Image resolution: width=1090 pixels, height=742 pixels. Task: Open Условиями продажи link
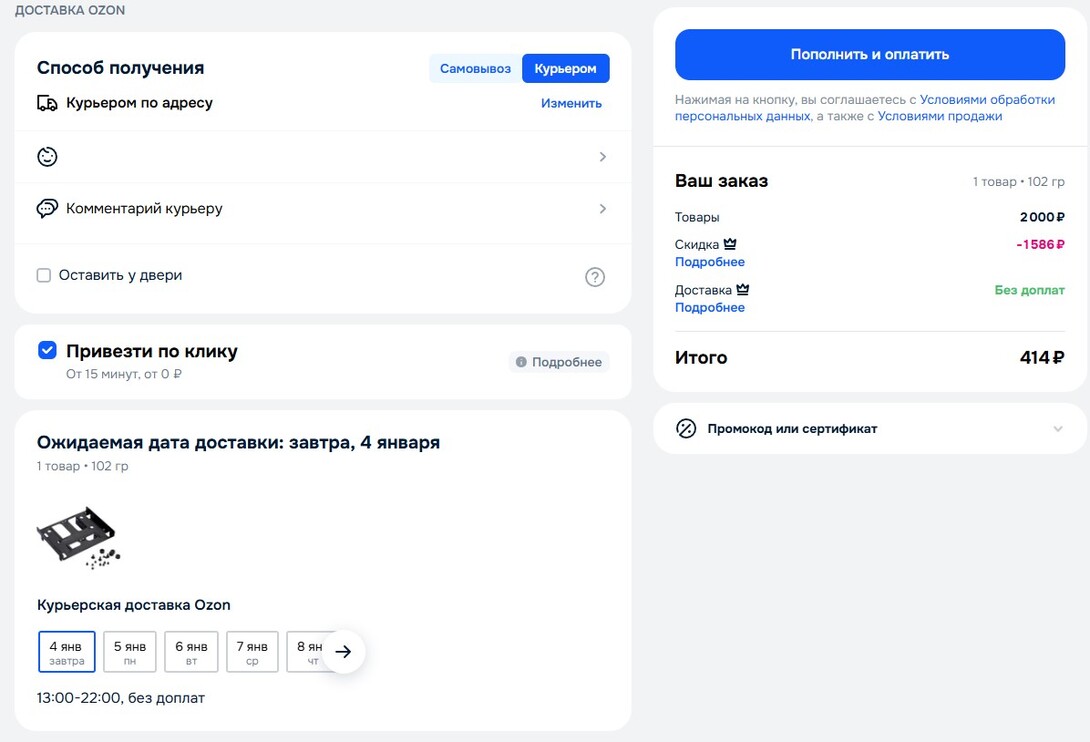pyautogui.click(x=940, y=116)
